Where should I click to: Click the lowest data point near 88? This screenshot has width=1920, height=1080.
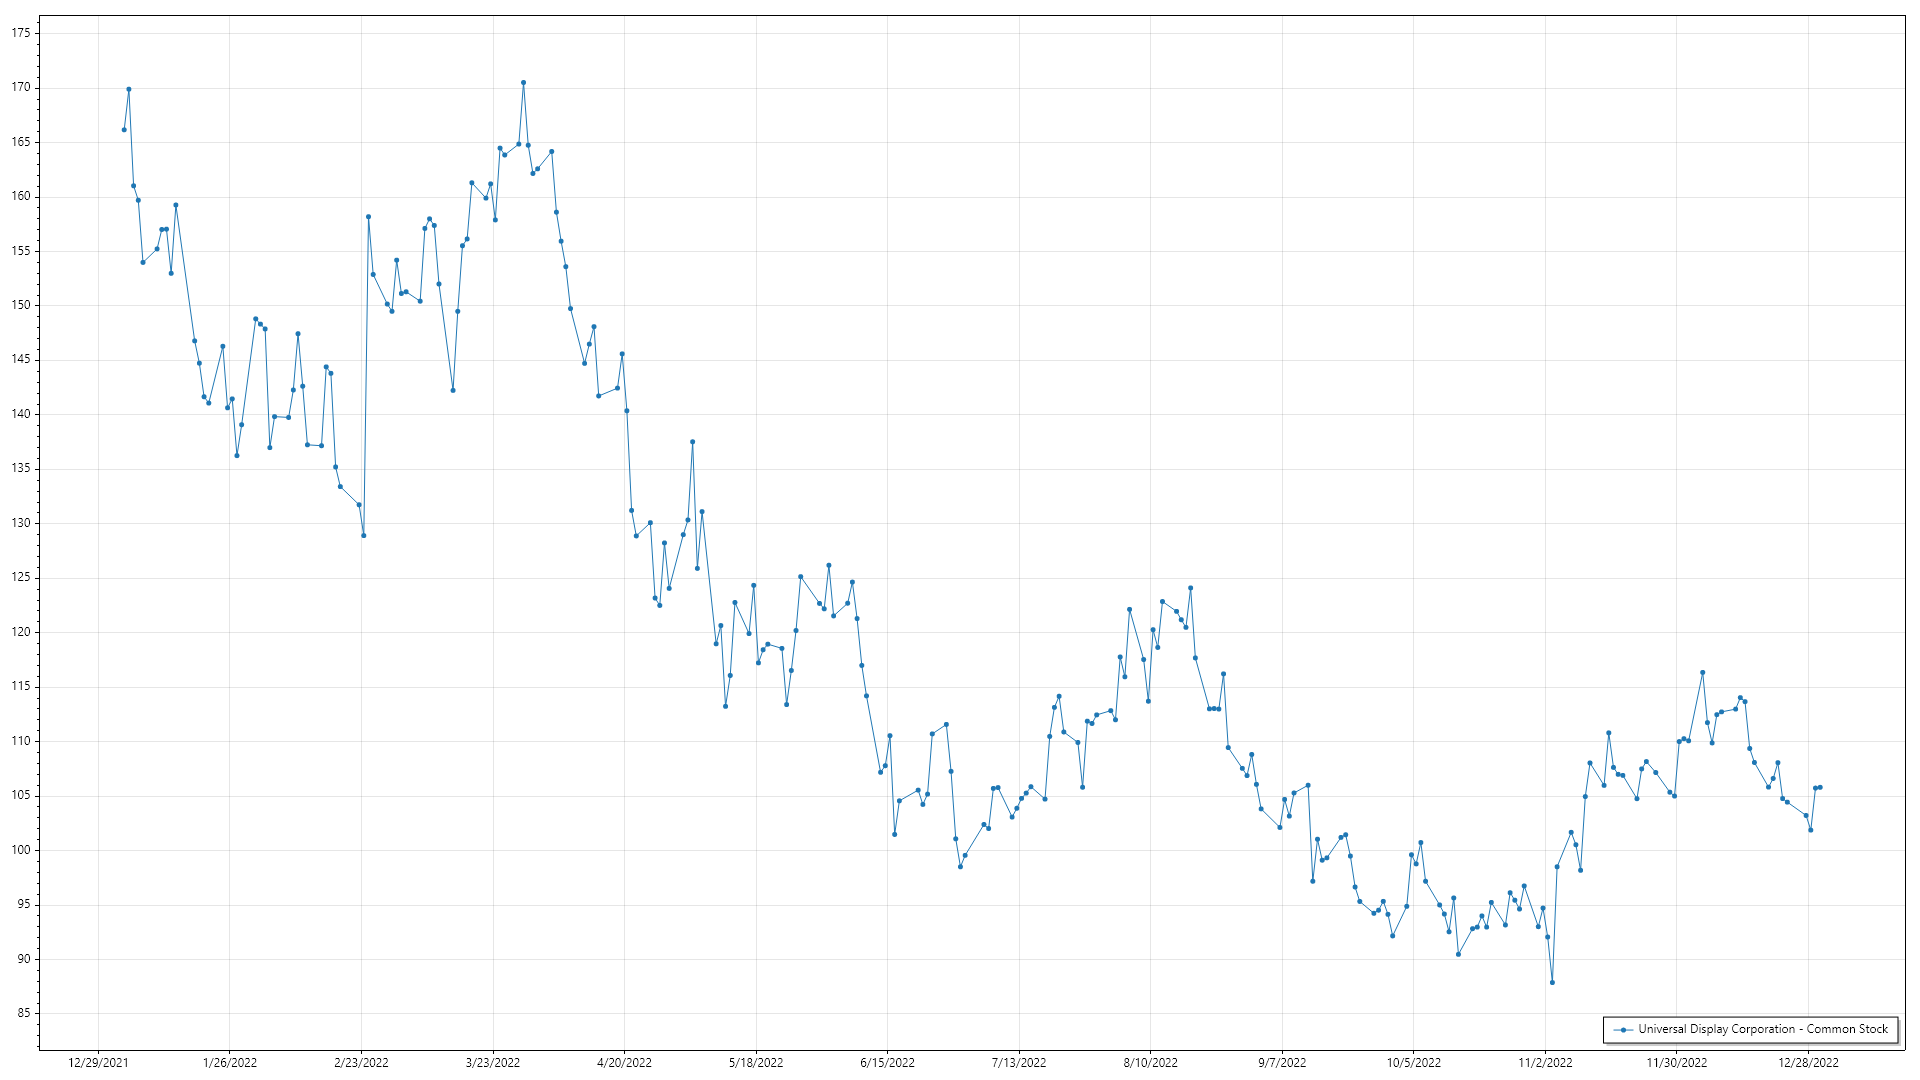tap(1552, 982)
